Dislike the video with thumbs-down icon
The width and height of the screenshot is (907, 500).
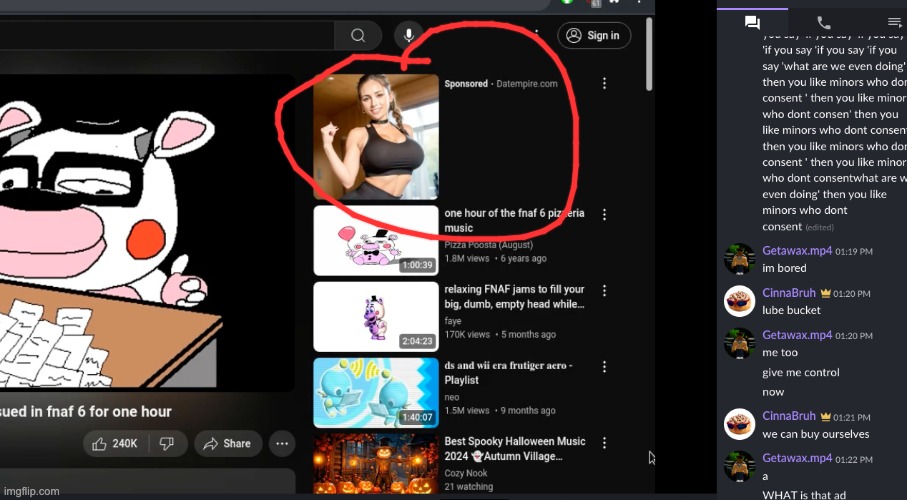tap(167, 444)
